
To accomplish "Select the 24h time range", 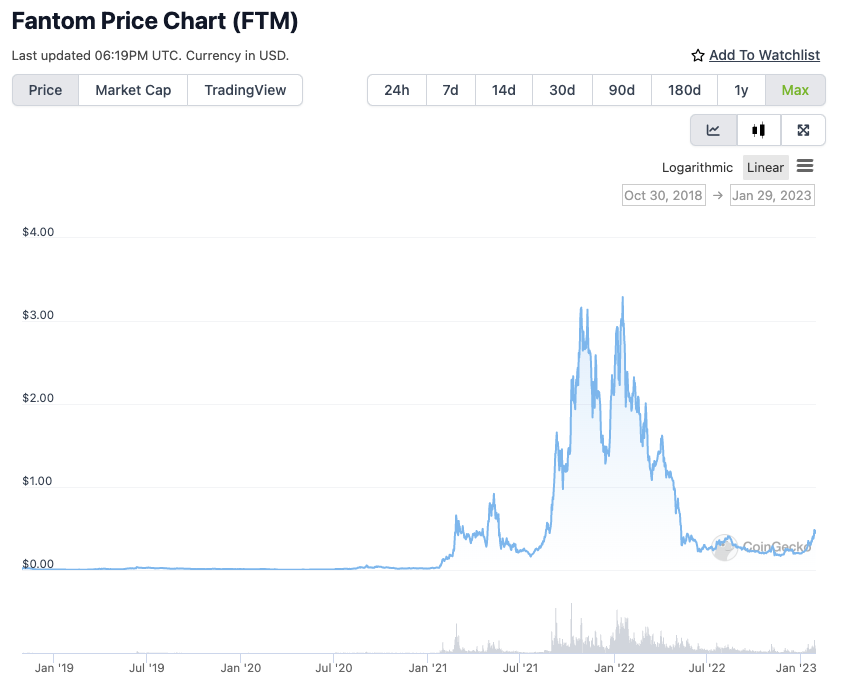I will click(397, 90).
